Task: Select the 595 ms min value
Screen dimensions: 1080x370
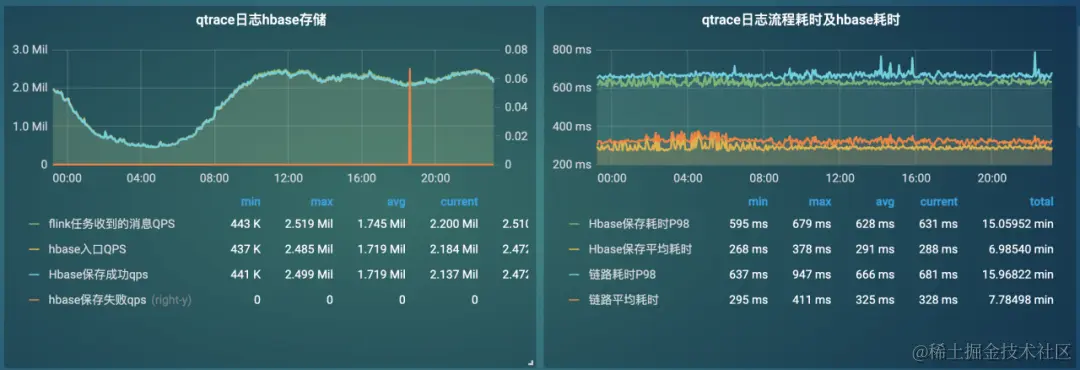Action: [749, 224]
